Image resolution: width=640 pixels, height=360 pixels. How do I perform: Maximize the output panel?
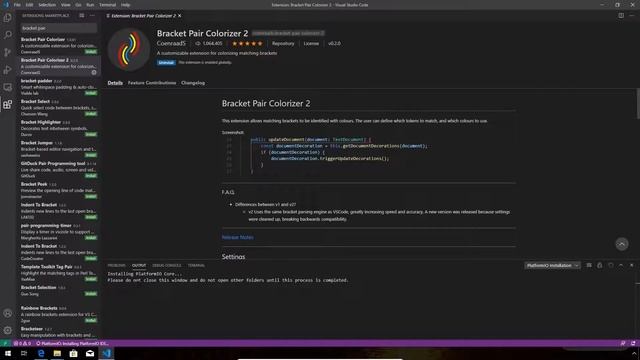point(621,265)
